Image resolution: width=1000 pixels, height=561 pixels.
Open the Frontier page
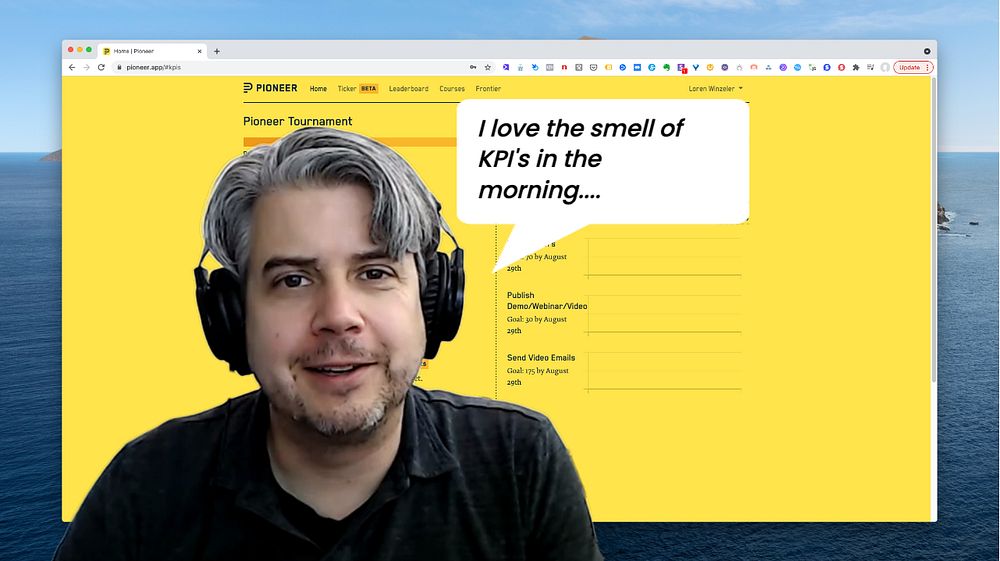click(x=488, y=89)
